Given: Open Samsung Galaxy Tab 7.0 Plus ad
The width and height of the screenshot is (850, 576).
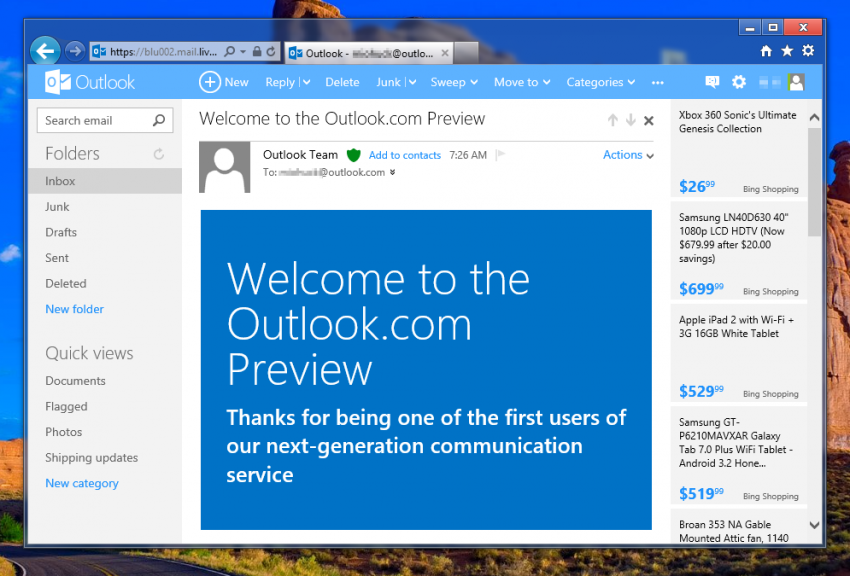Looking at the screenshot, I should [738, 456].
